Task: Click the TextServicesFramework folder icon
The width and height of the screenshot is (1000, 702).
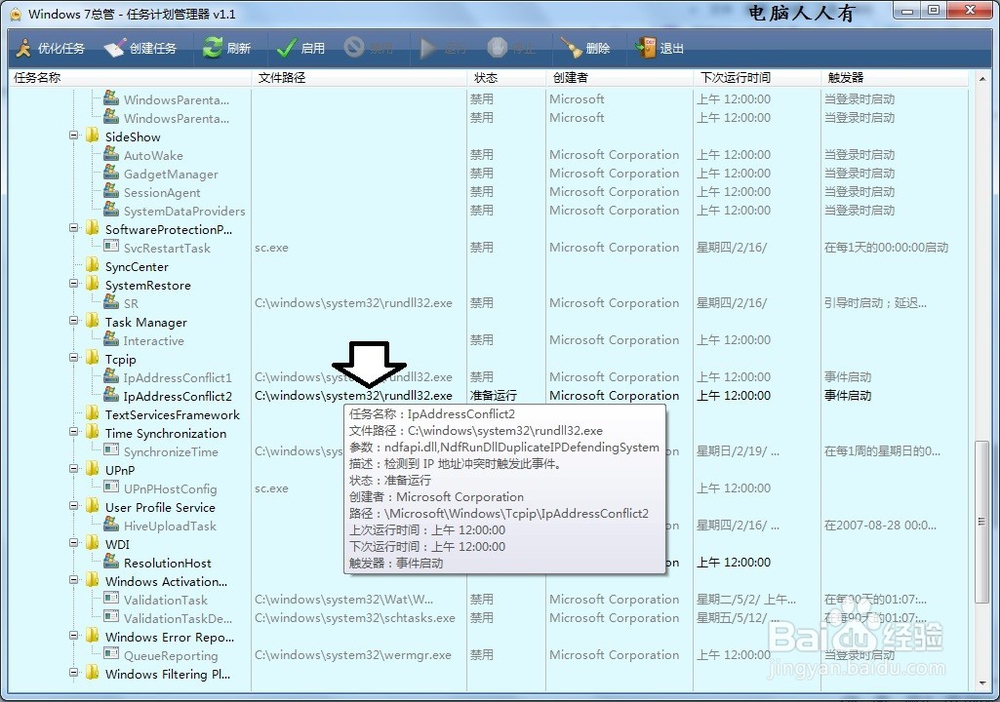Action: click(x=92, y=413)
